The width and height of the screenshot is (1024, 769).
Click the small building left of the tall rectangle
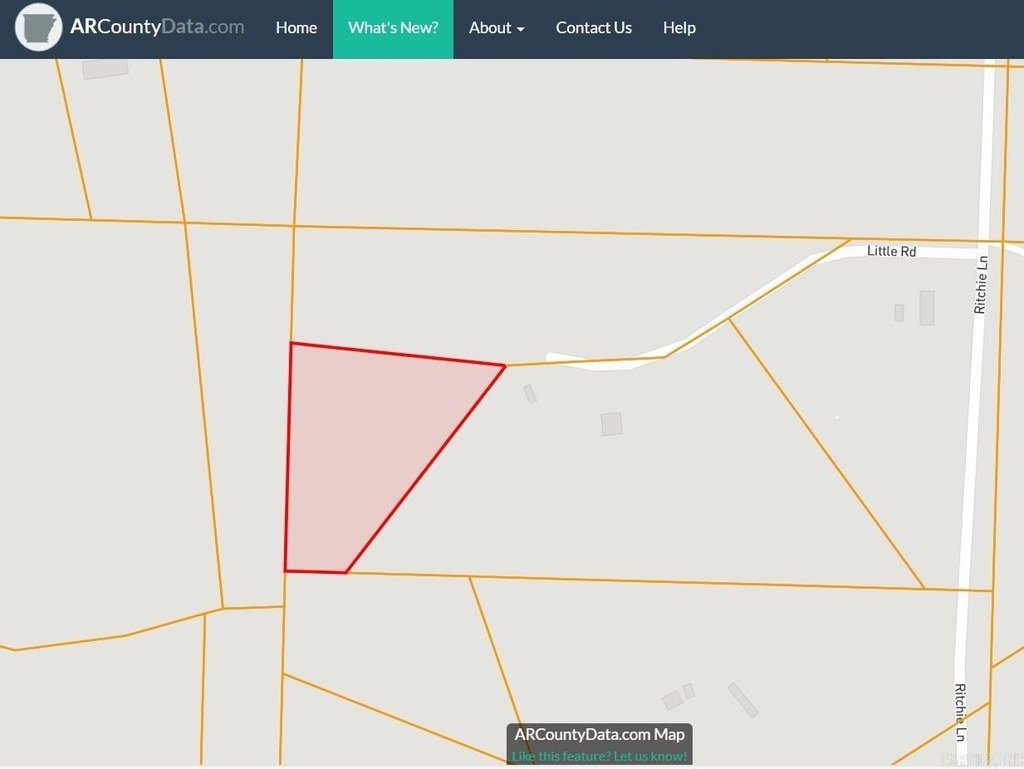tap(899, 313)
